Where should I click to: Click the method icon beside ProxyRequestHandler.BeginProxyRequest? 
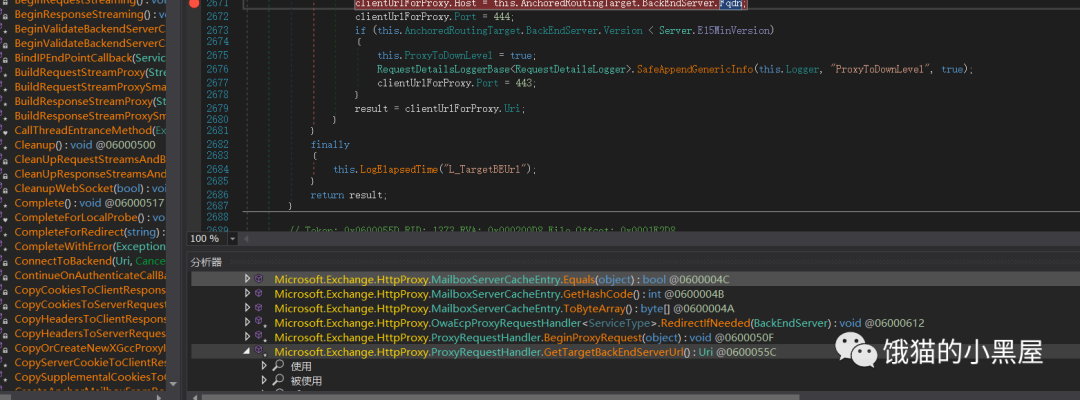(260, 337)
